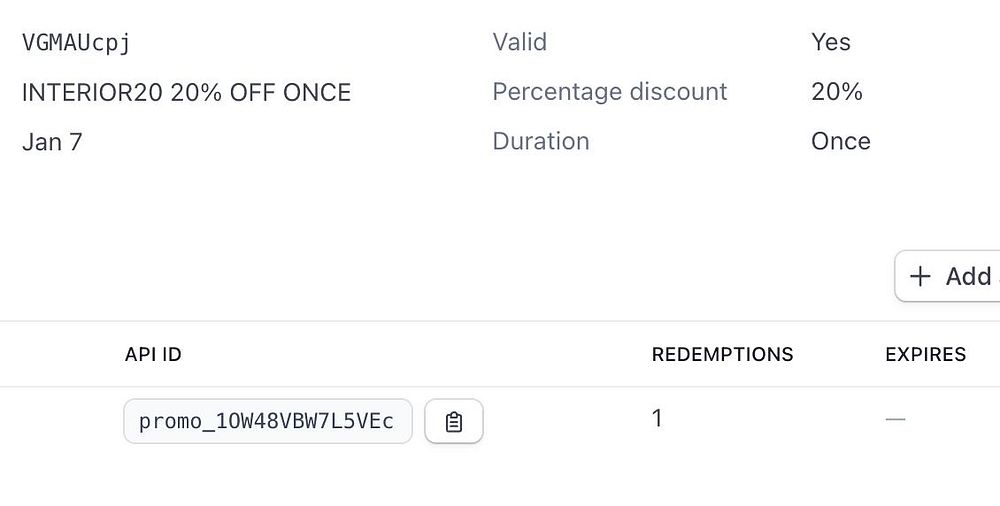Click the redemptions count of 1

pyautogui.click(x=657, y=418)
